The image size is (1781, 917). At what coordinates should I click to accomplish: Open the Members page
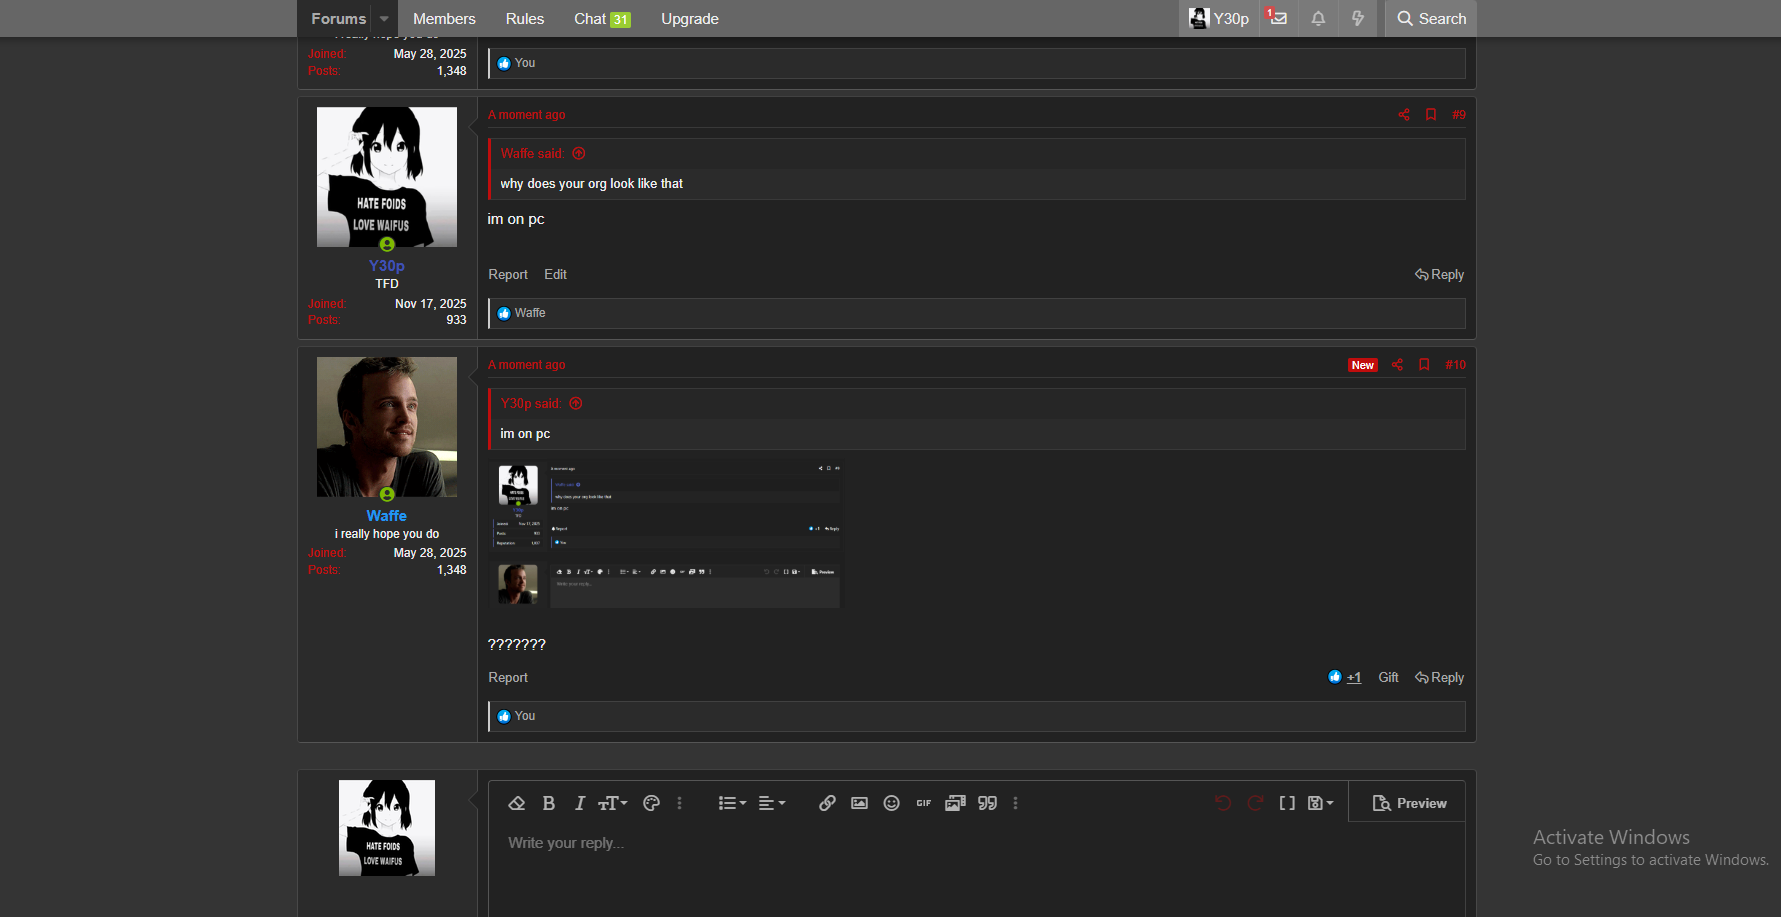point(444,18)
